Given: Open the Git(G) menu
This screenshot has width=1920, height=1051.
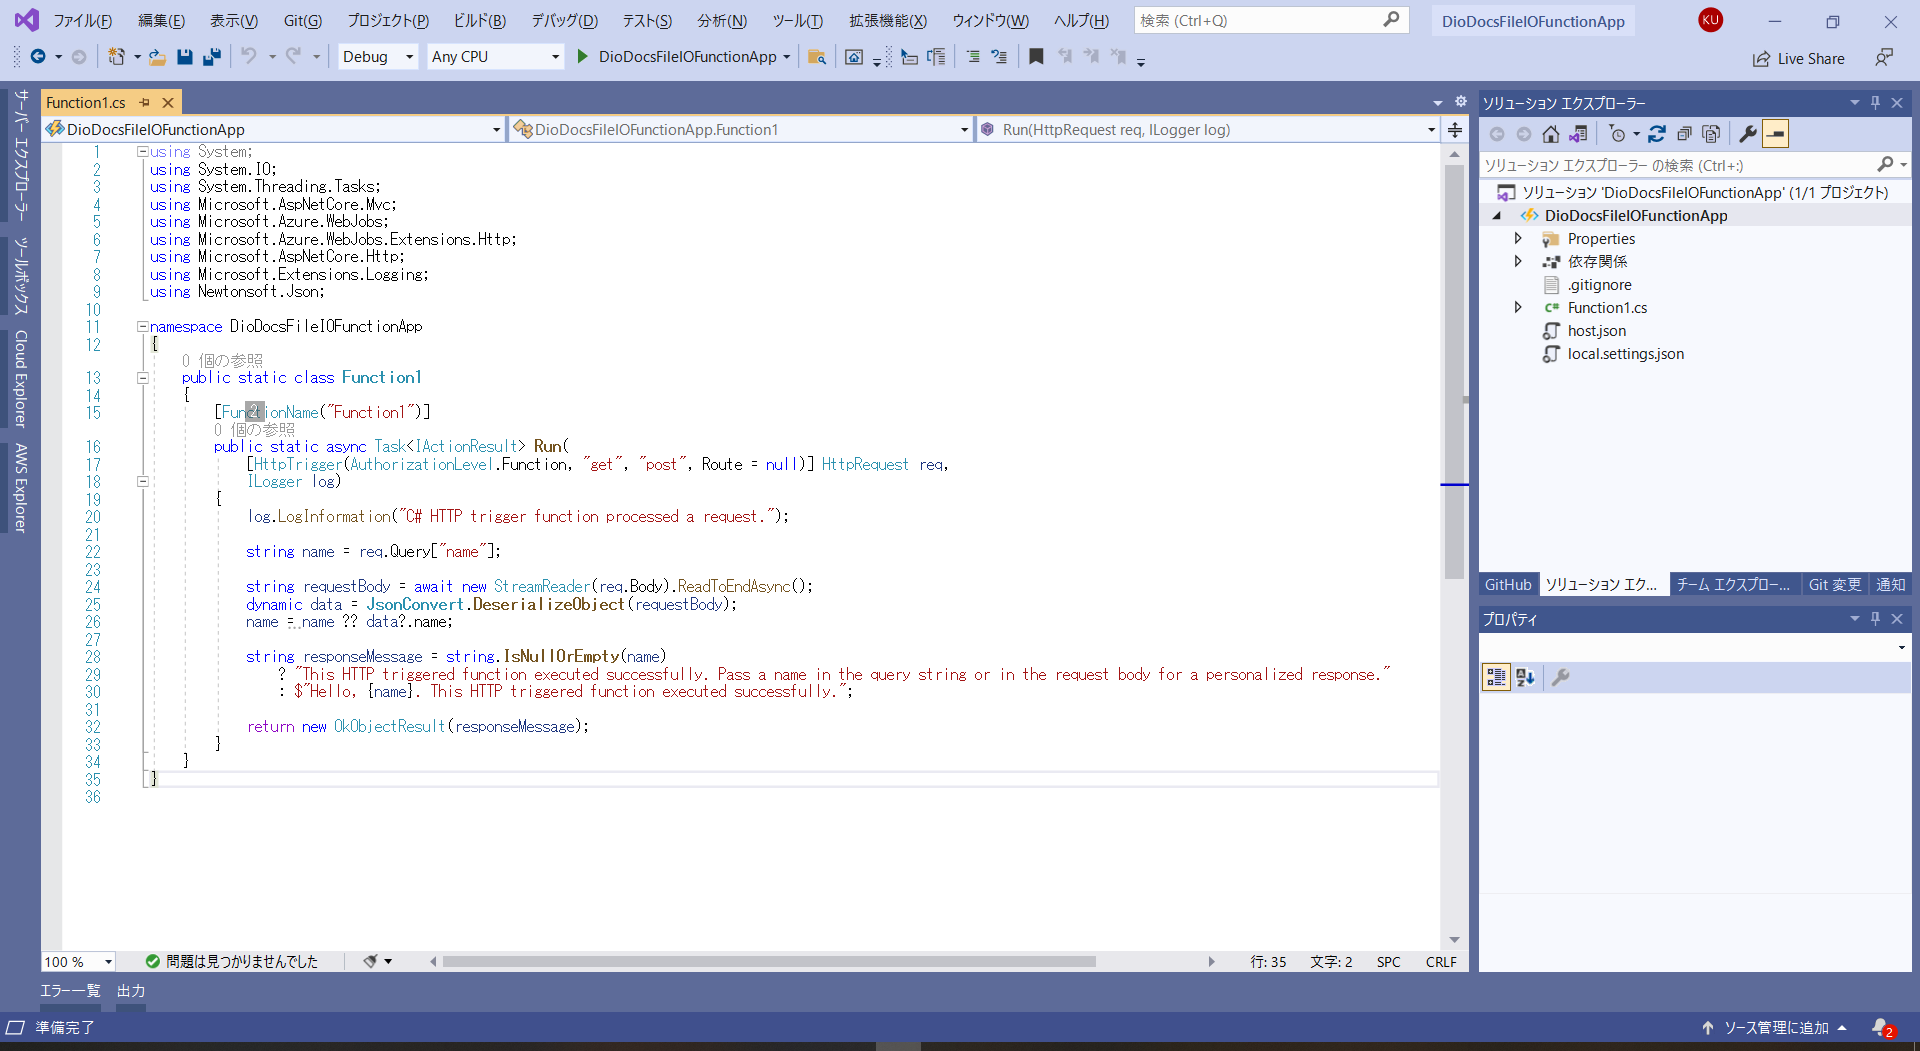Looking at the screenshot, I should pos(302,20).
